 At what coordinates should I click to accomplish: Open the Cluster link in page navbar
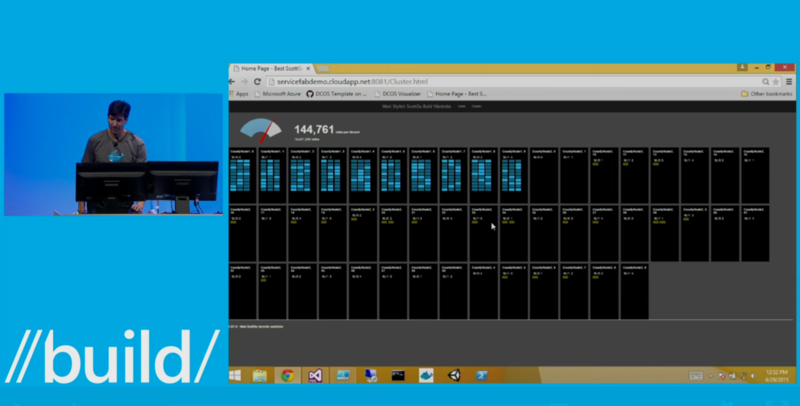click(x=477, y=106)
